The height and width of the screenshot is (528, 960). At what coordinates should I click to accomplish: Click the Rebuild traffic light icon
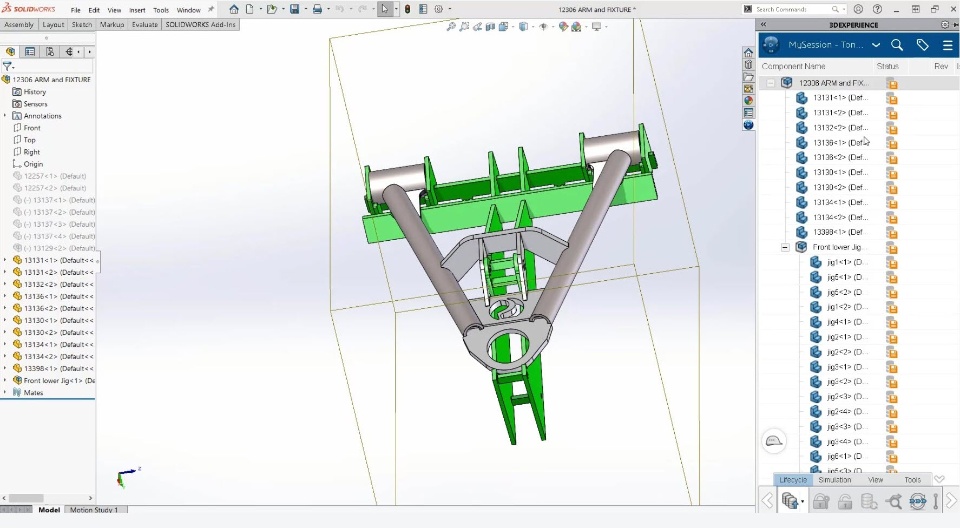click(x=407, y=9)
